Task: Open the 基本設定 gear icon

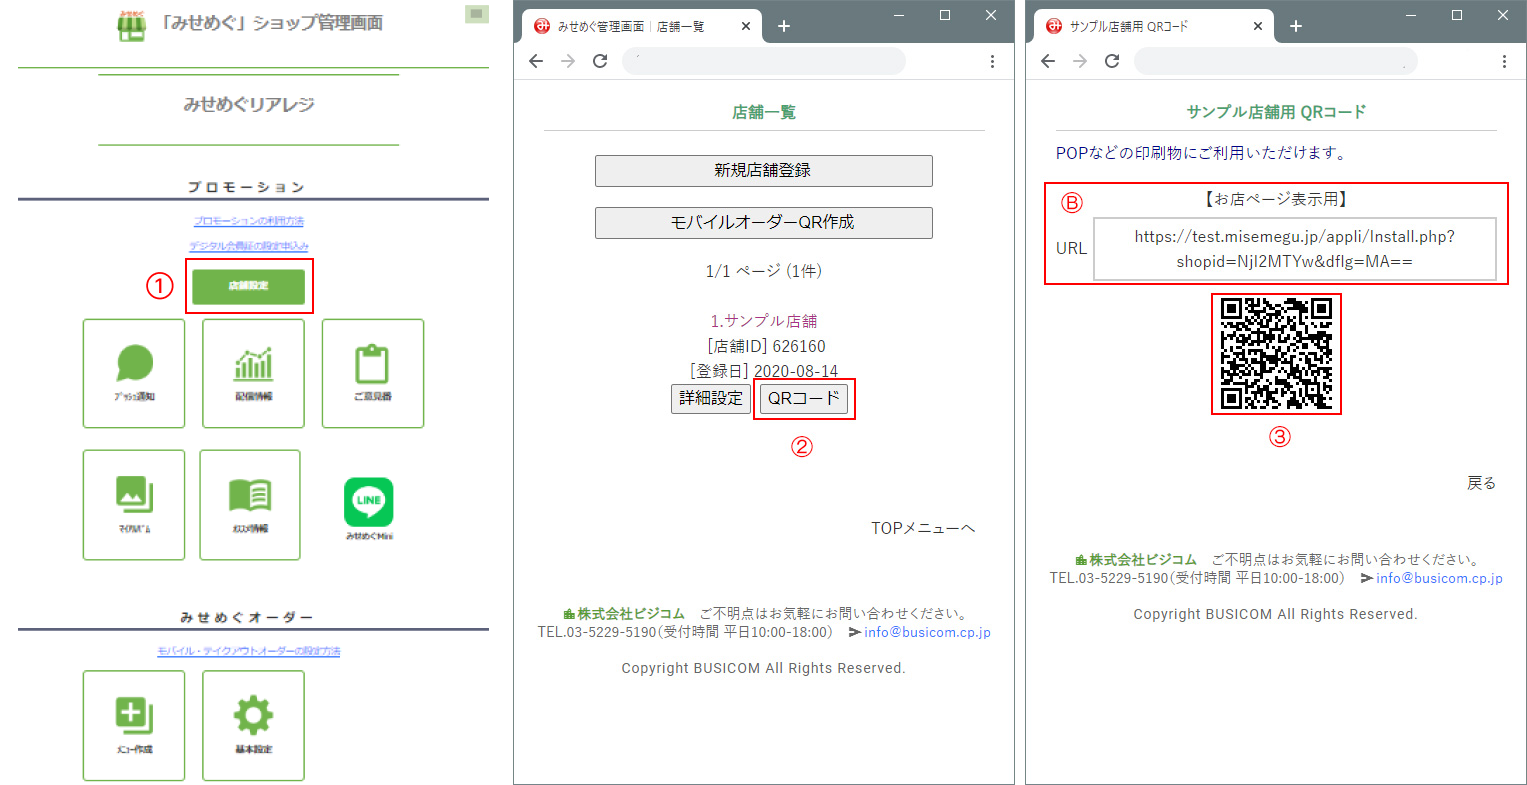Action: 253,725
